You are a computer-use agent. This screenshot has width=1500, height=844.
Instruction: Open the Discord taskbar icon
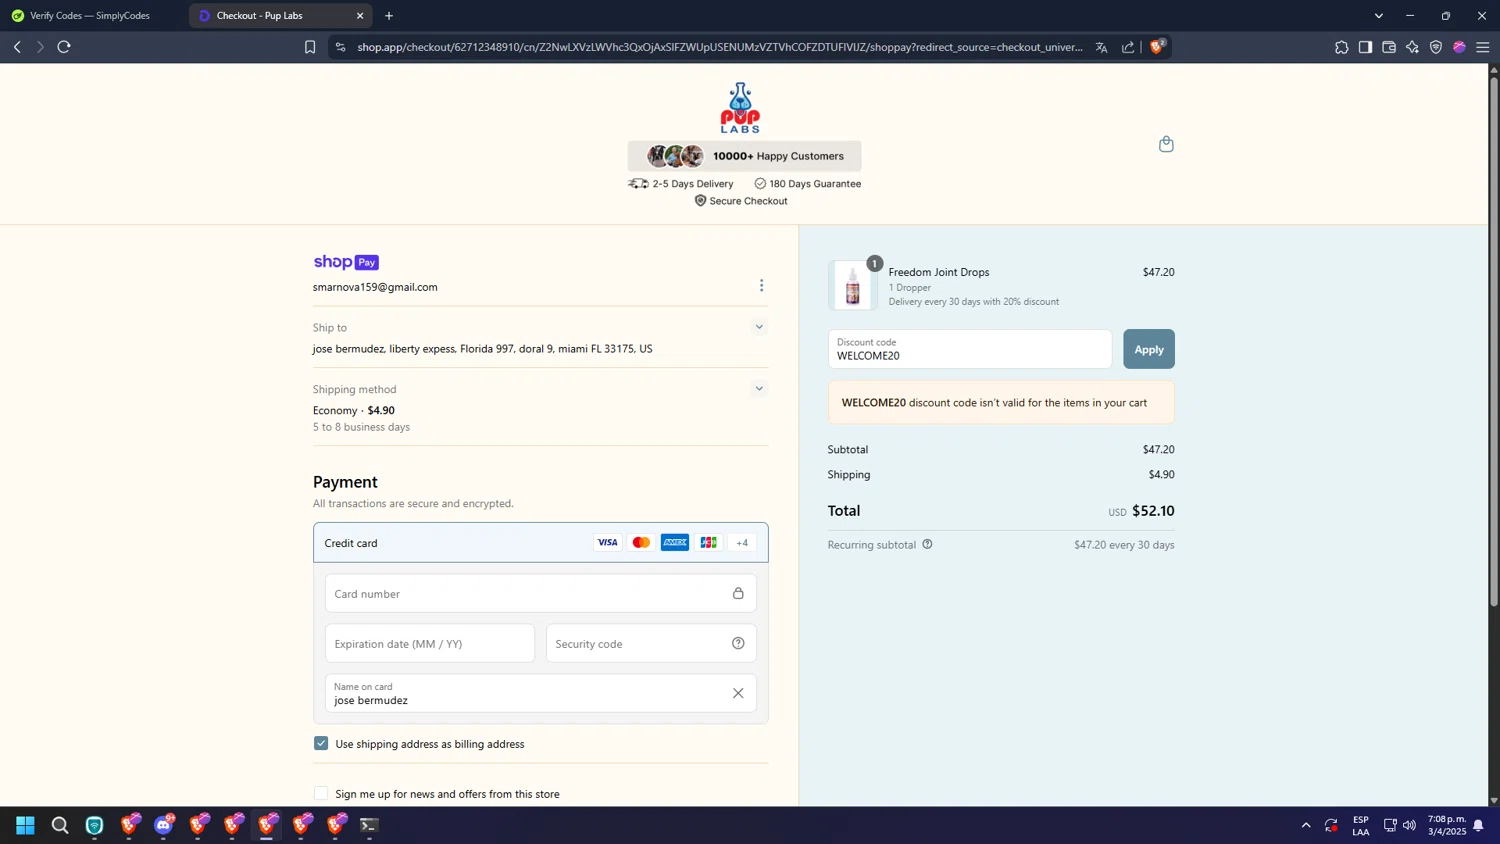[x=164, y=825]
